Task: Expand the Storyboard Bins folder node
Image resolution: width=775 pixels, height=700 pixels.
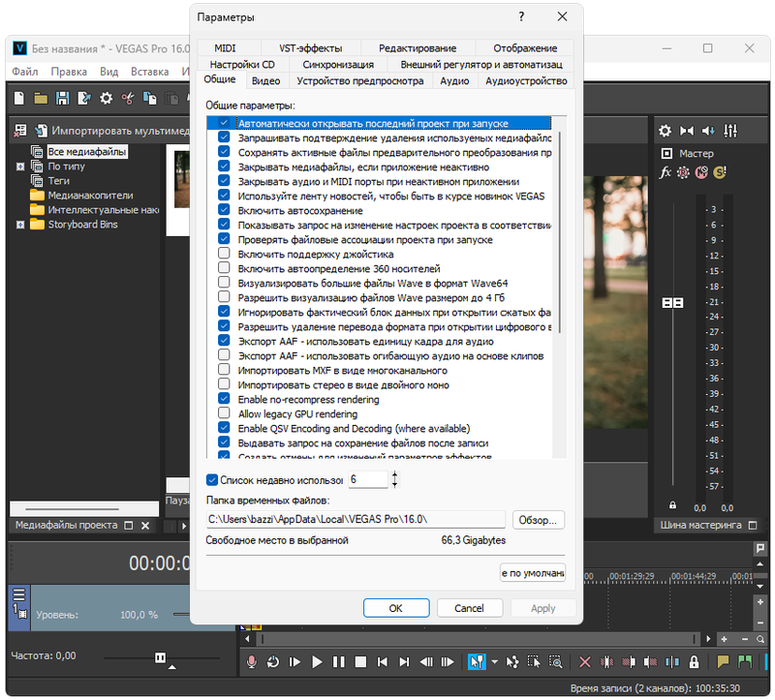Action: (20, 225)
